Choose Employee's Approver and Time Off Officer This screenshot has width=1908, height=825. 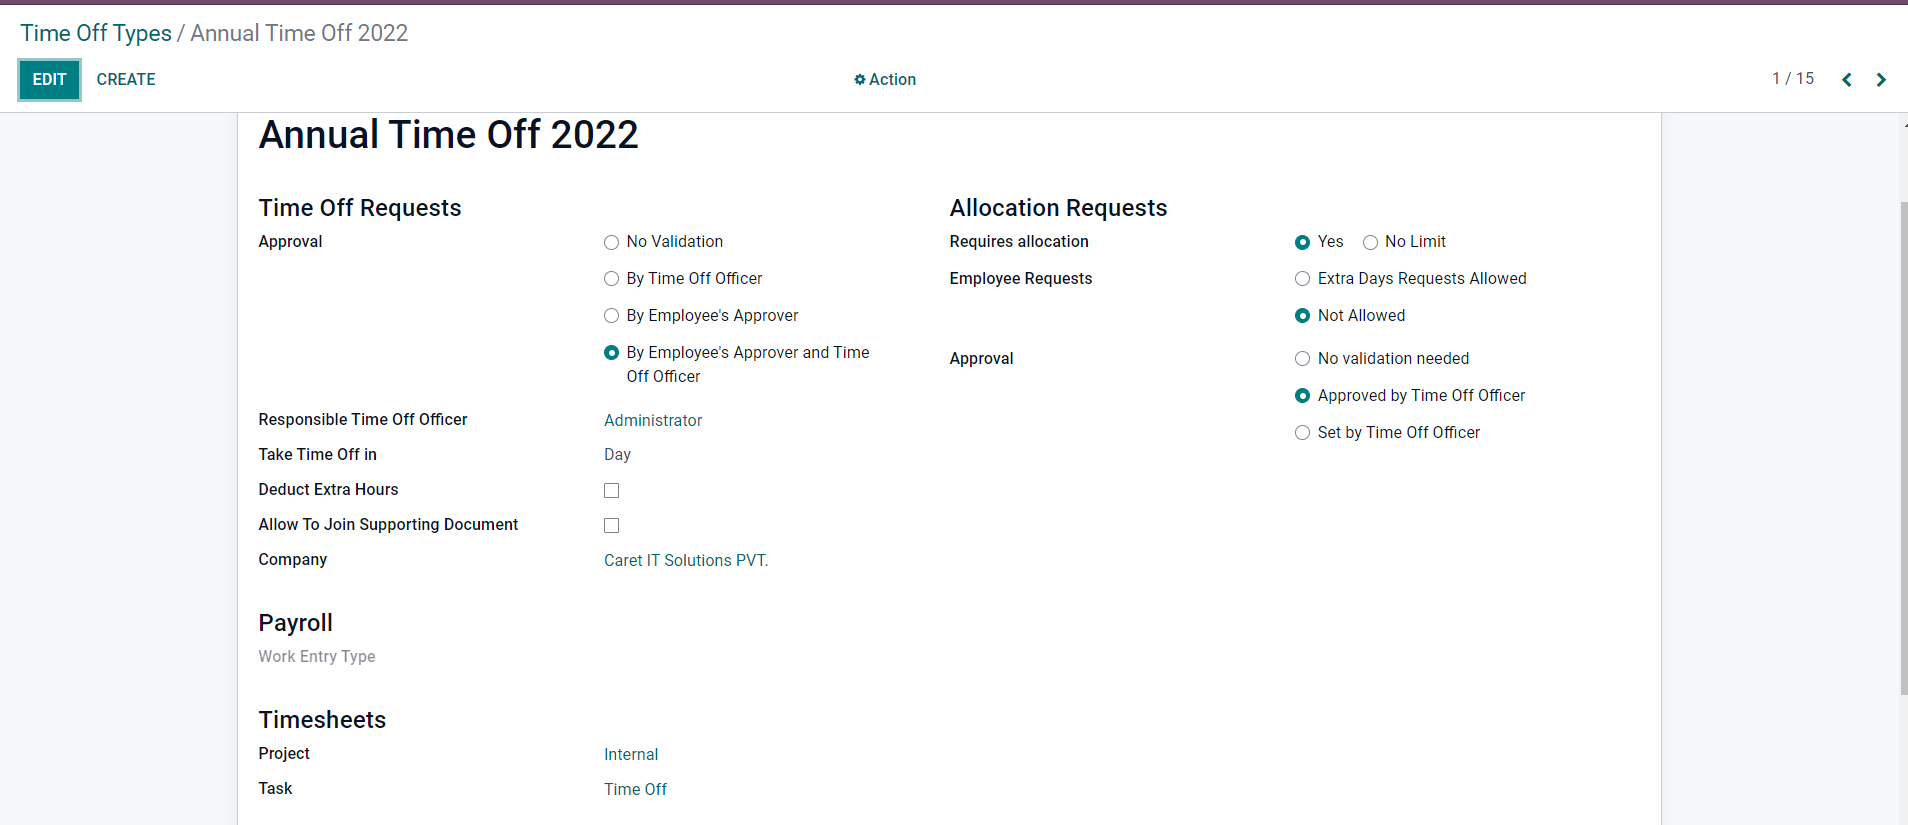(x=612, y=353)
